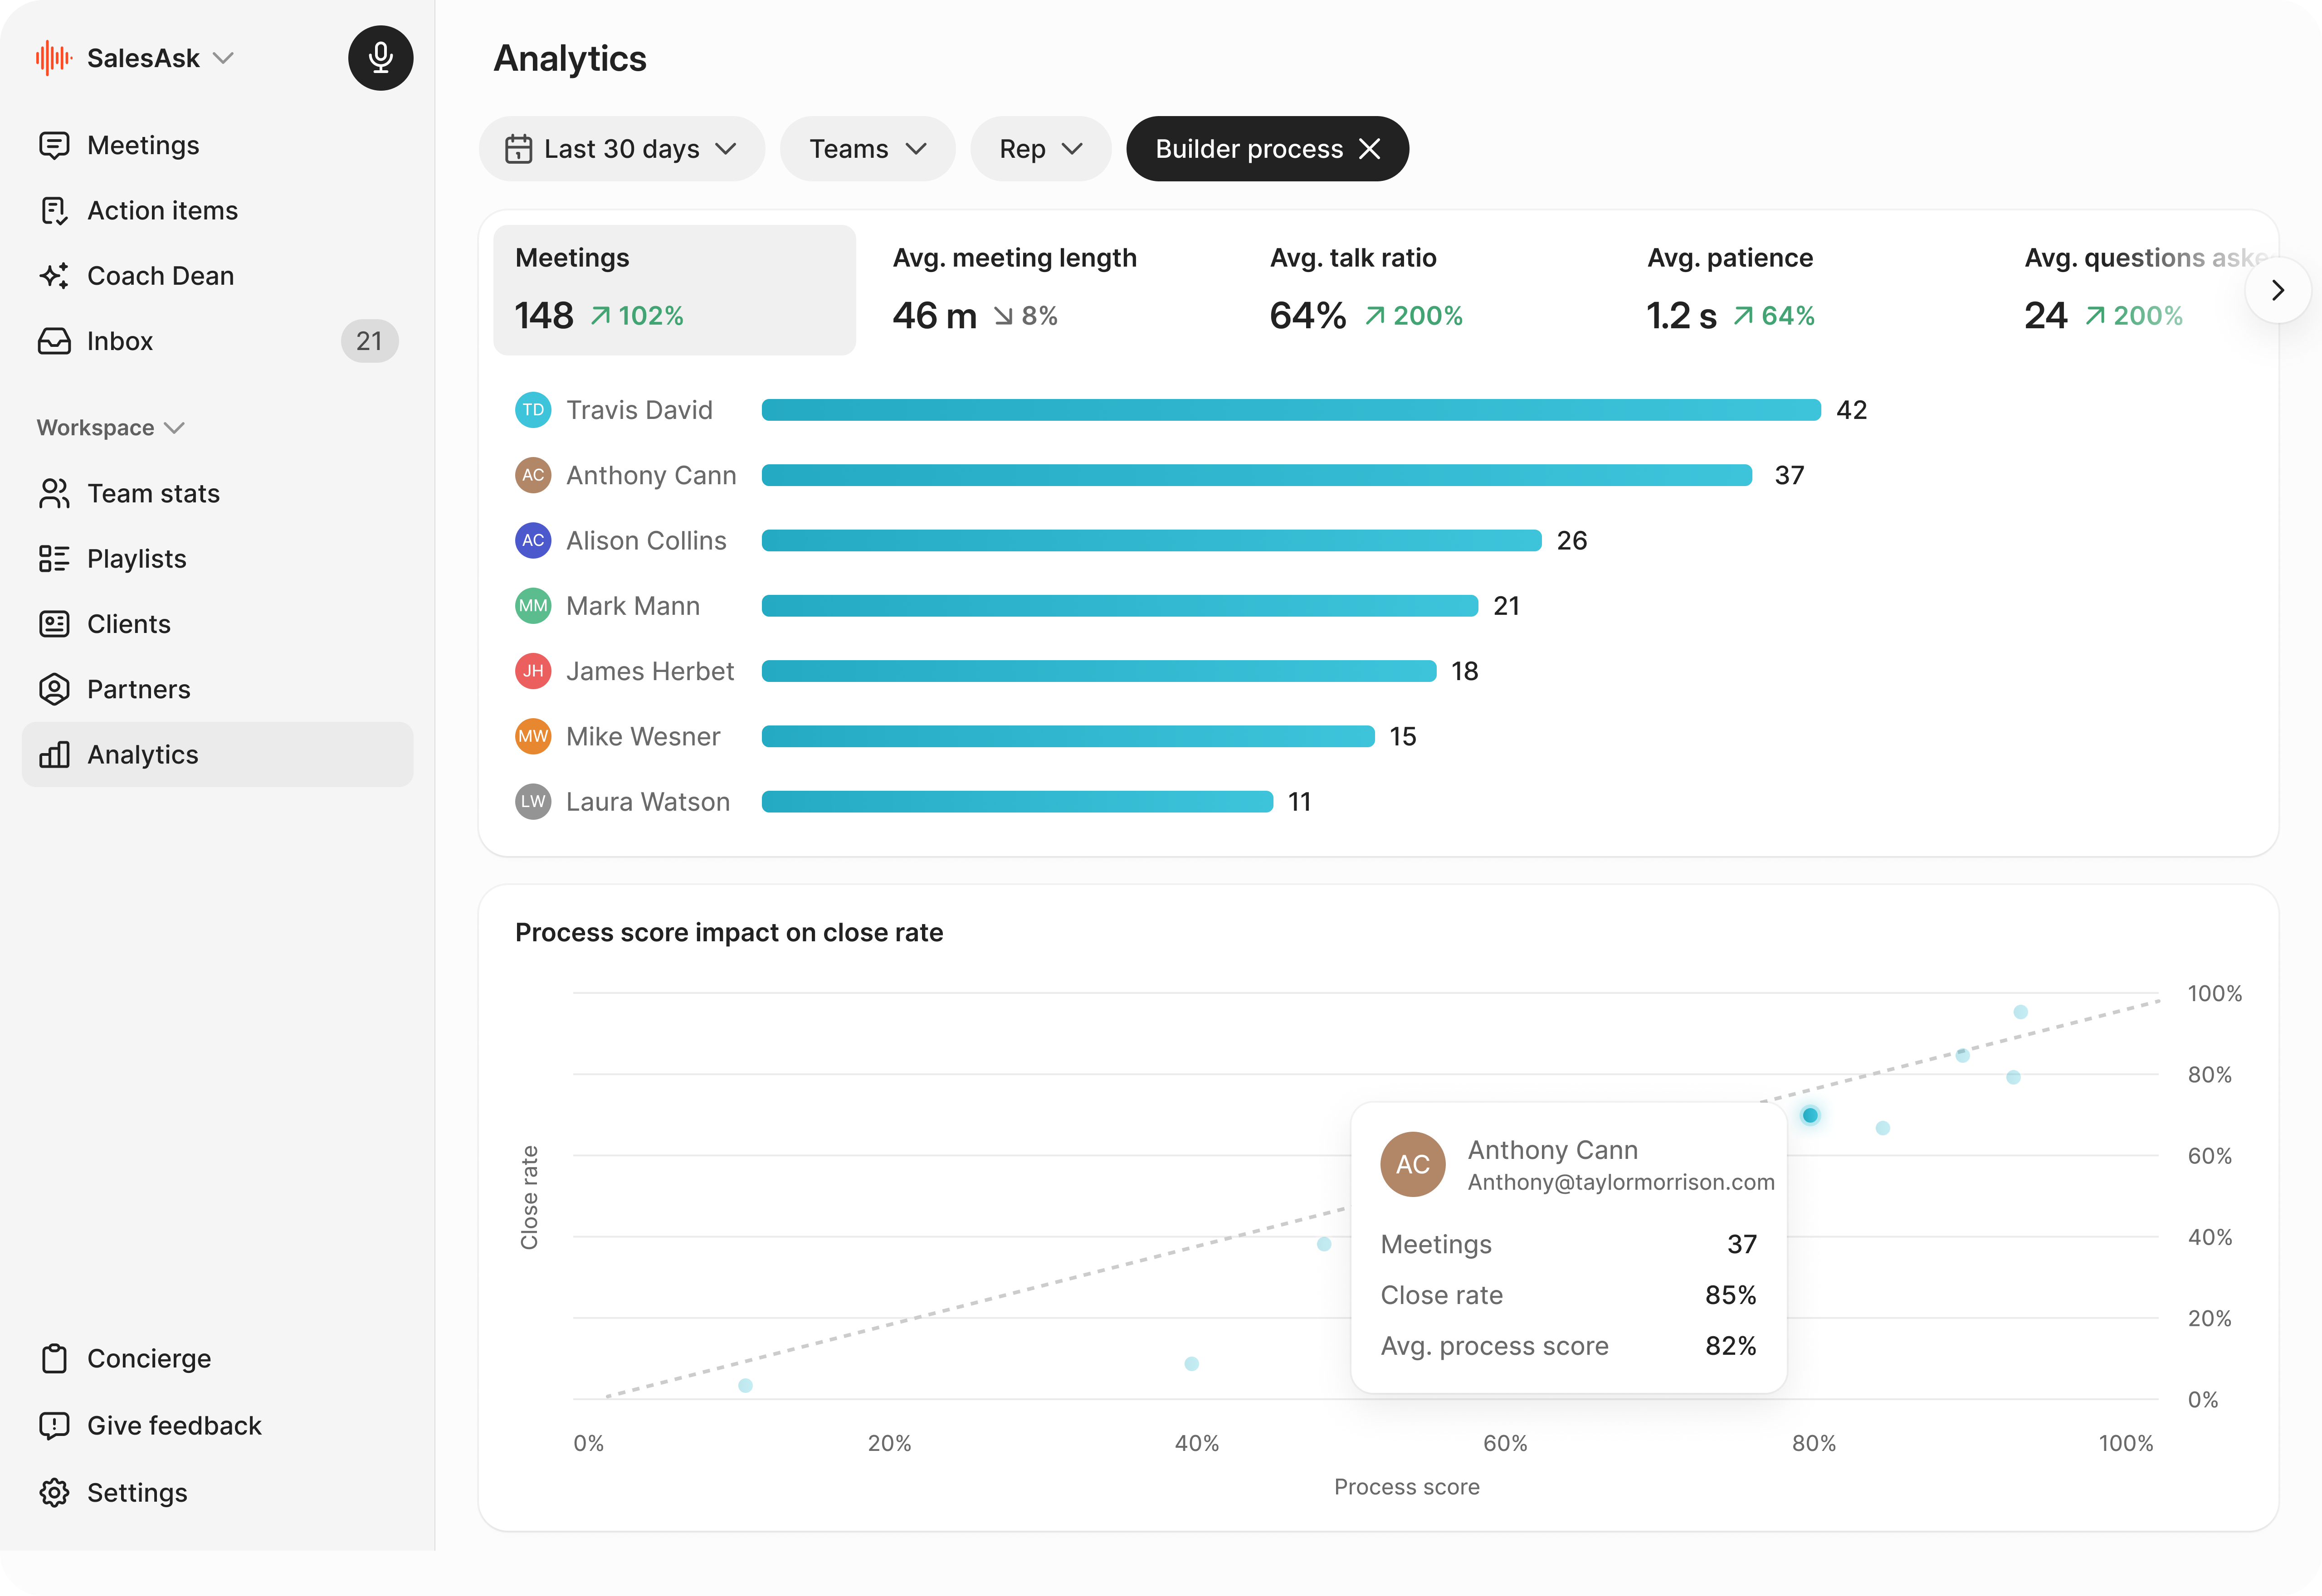Open the Last 30 days dropdown
Screen dimensions: 2322x1596
click(x=621, y=149)
